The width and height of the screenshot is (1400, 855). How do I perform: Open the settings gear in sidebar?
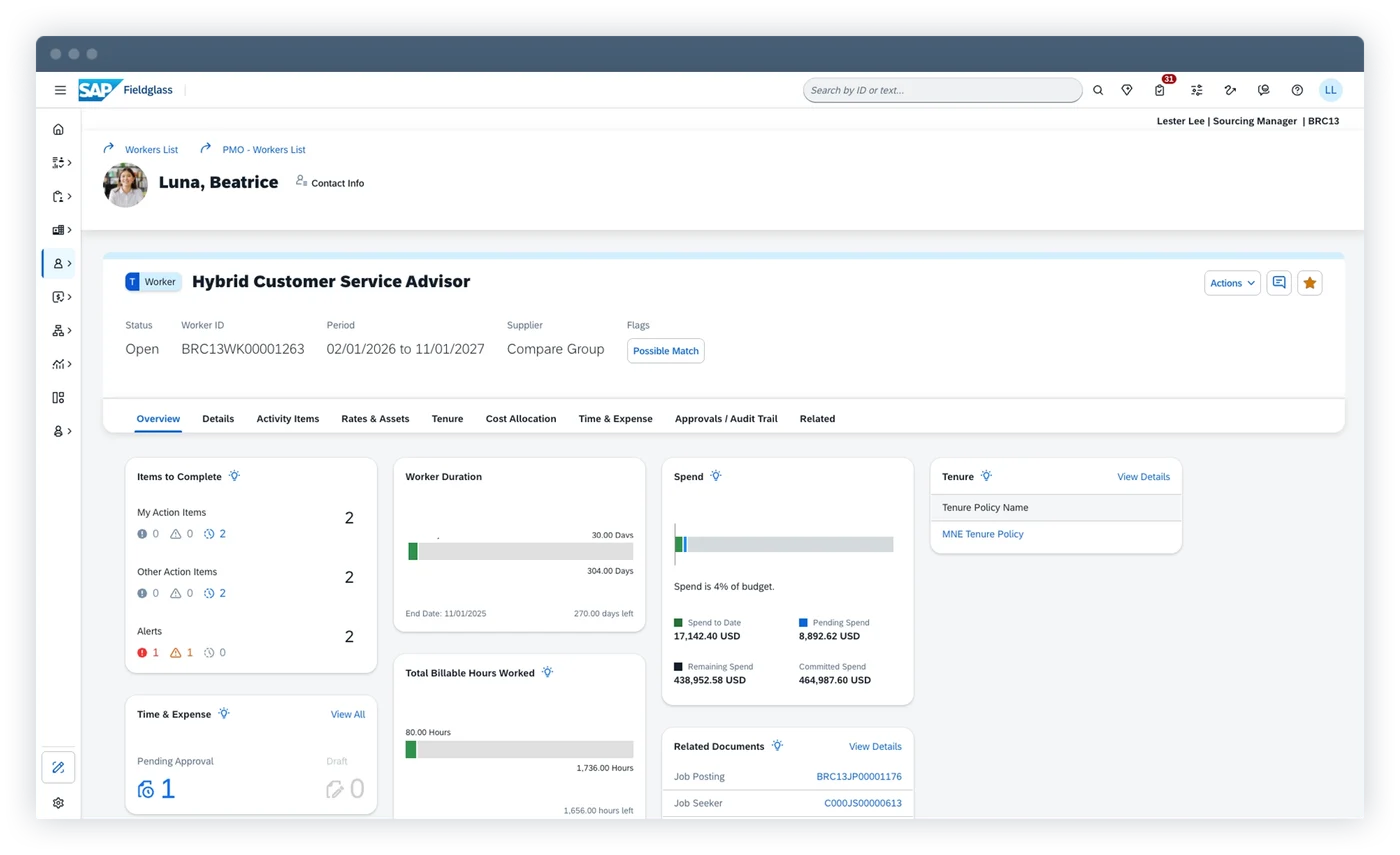[x=58, y=803]
